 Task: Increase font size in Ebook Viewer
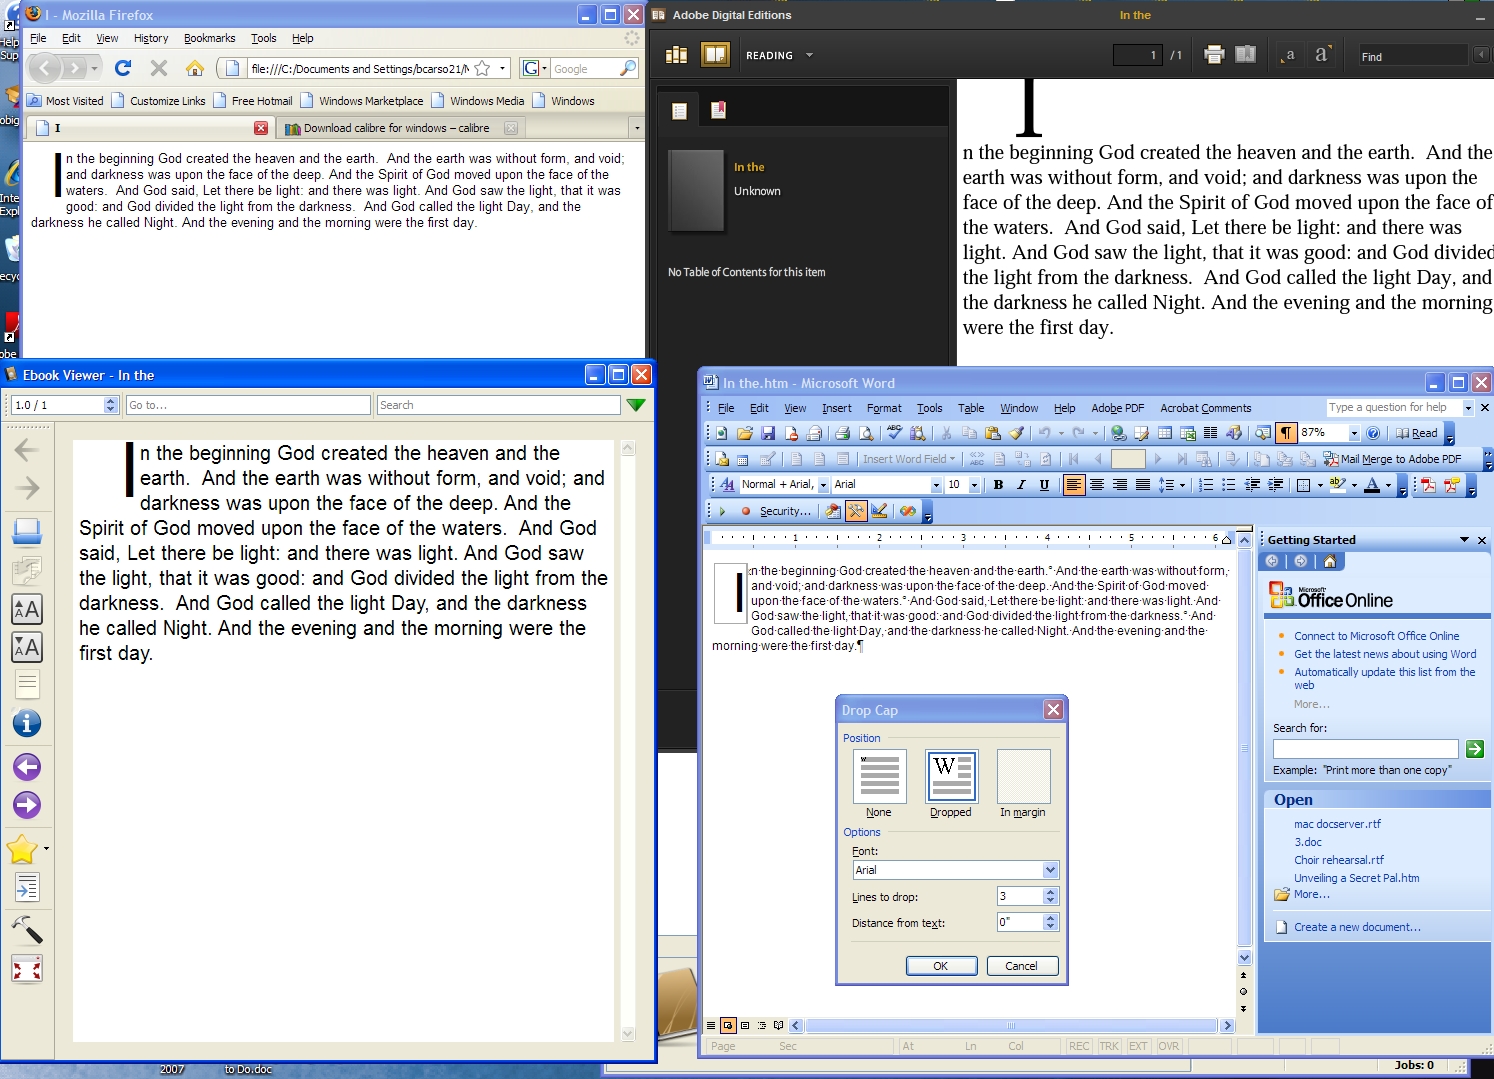pyautogui.click(x=27, y=608)
